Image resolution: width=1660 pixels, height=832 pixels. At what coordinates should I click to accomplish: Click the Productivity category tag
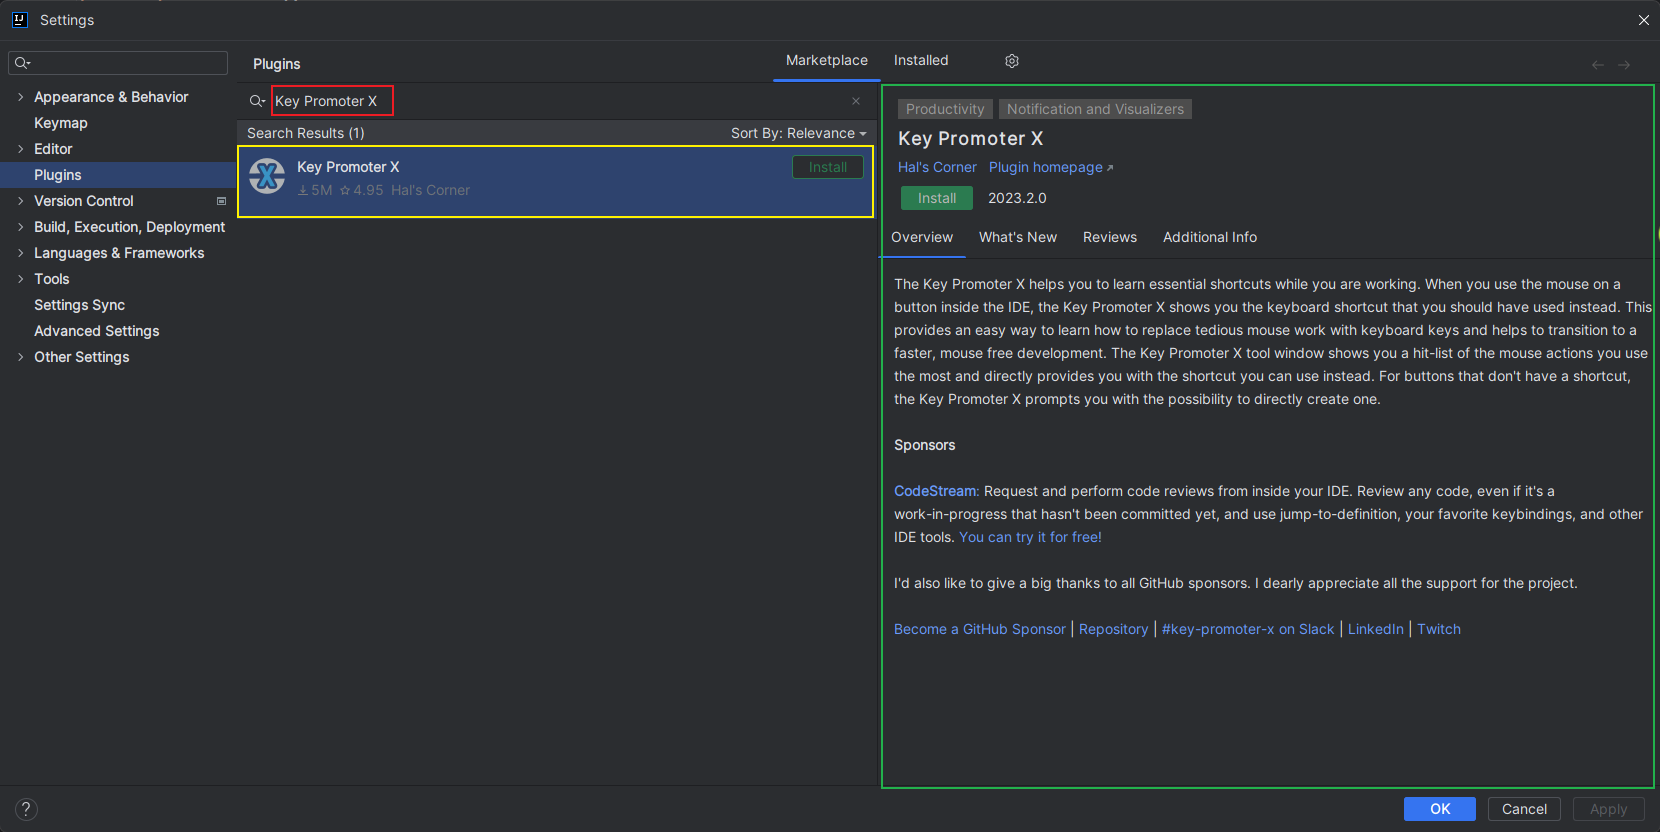pyautogui.click(x=945, y=109)
